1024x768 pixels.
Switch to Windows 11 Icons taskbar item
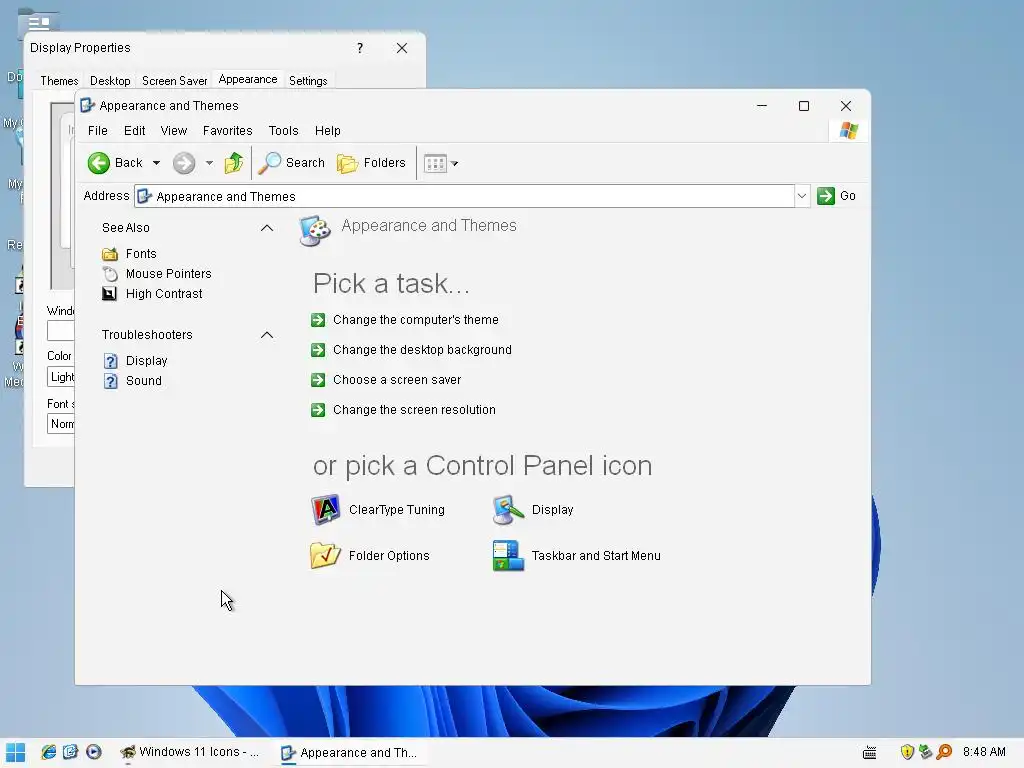click(191, 752)
